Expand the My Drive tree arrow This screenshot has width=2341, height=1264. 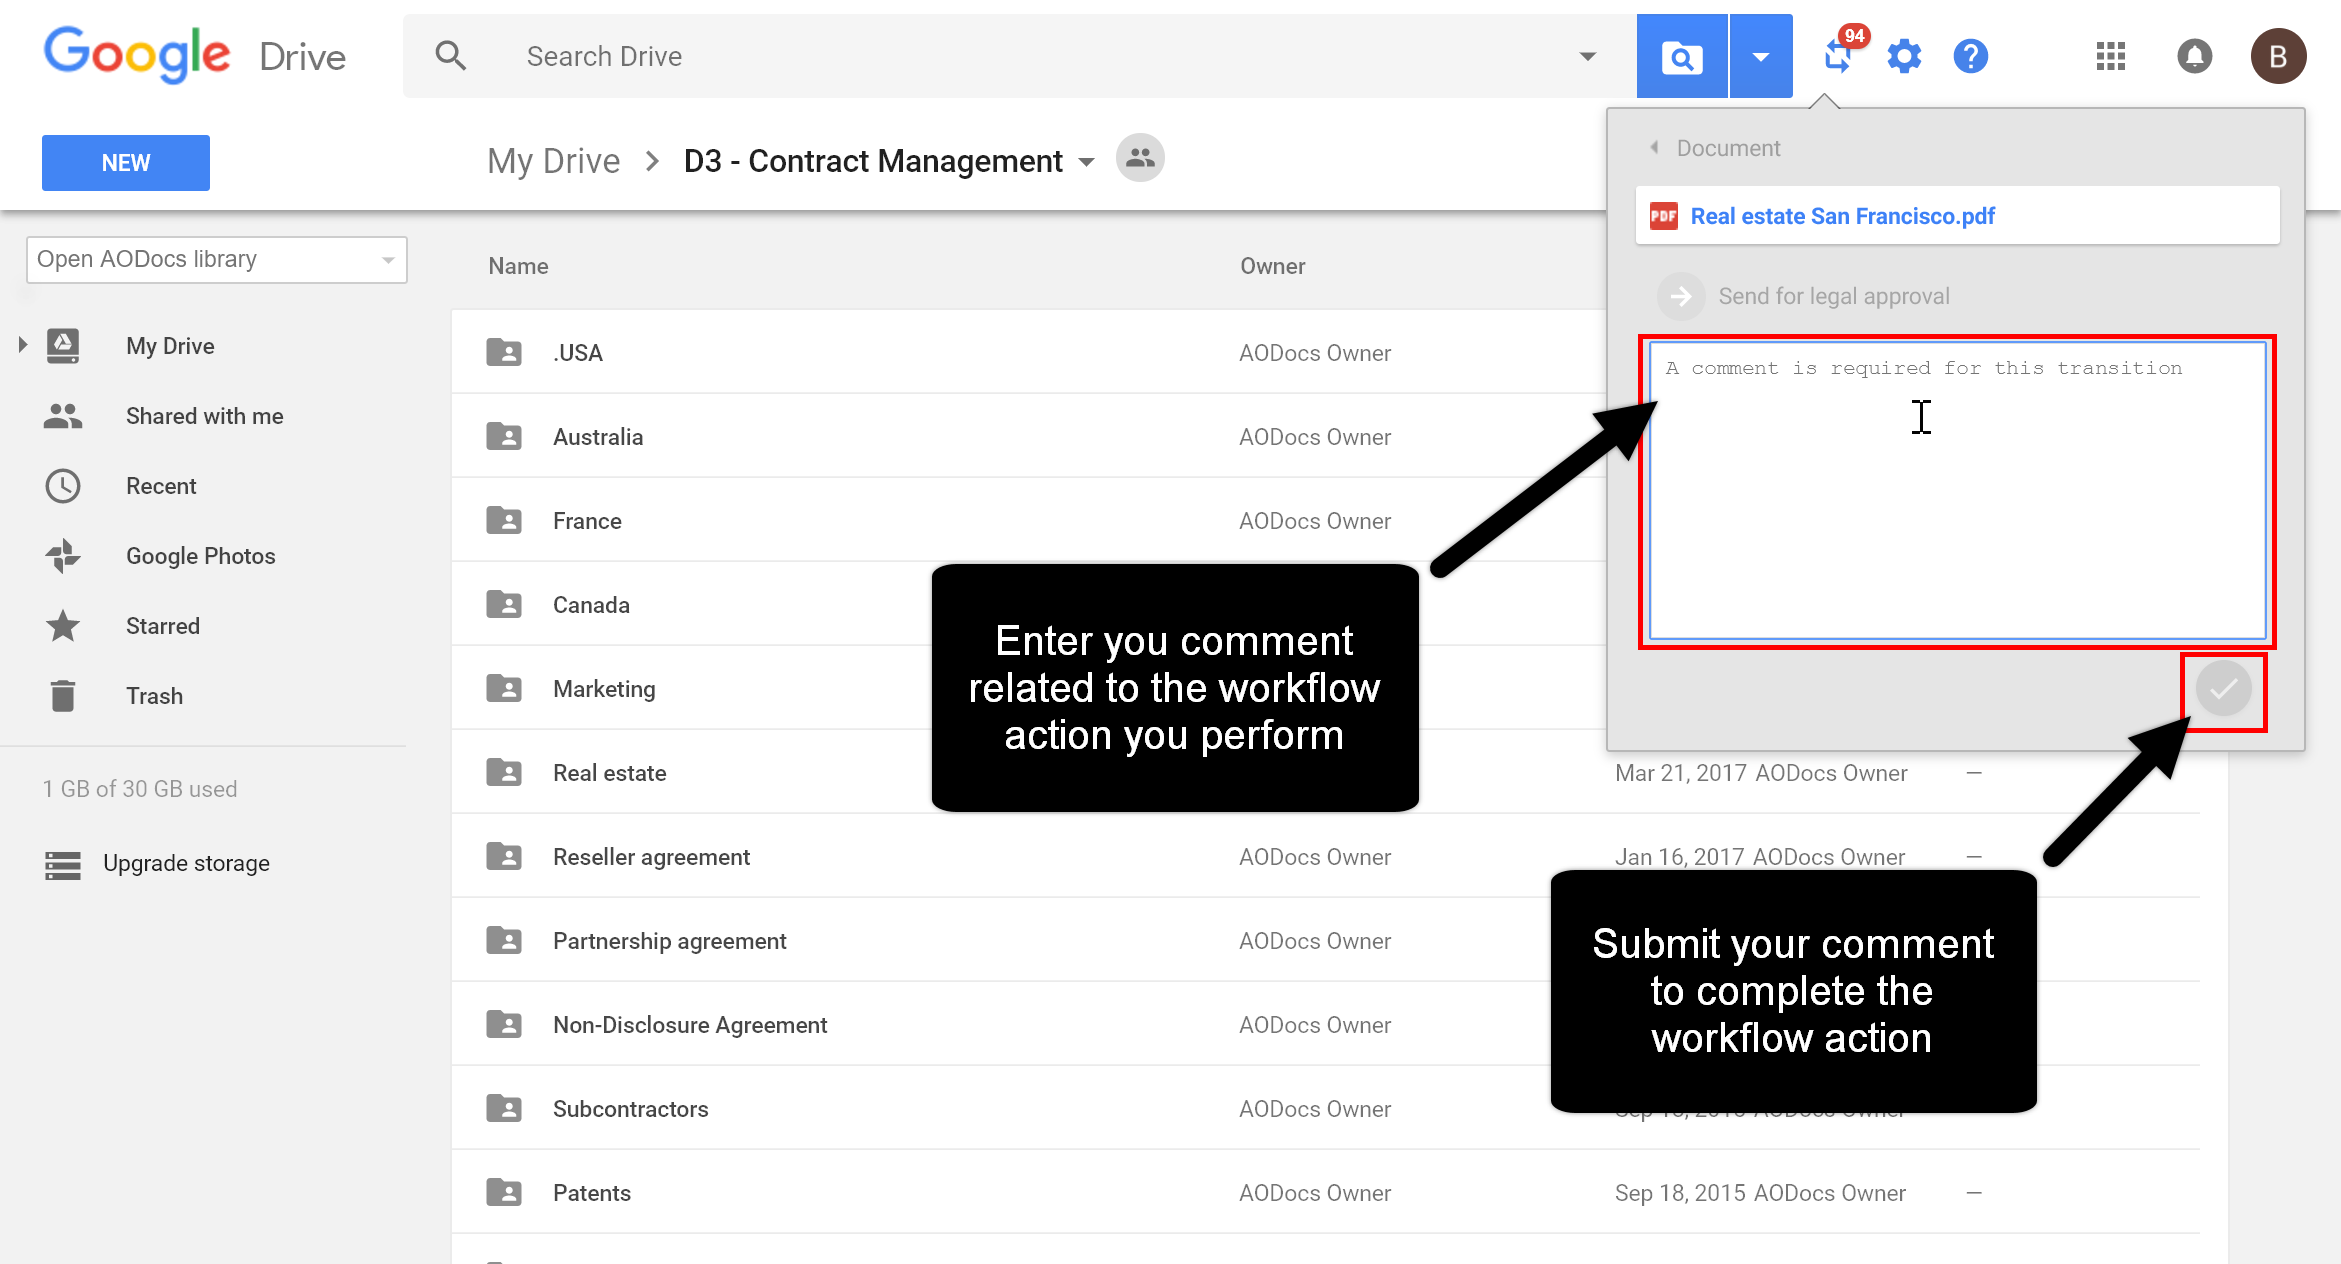(22, 345)
